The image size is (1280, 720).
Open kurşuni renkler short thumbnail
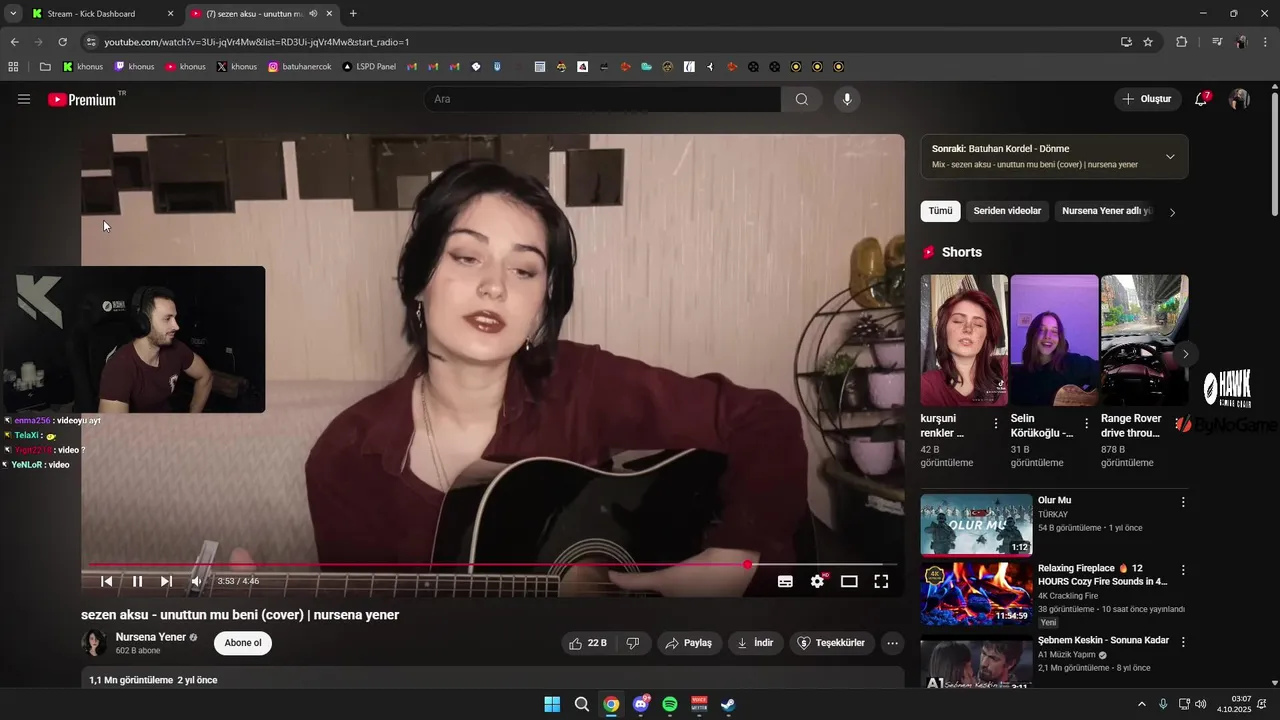click(x=964, y=340)
